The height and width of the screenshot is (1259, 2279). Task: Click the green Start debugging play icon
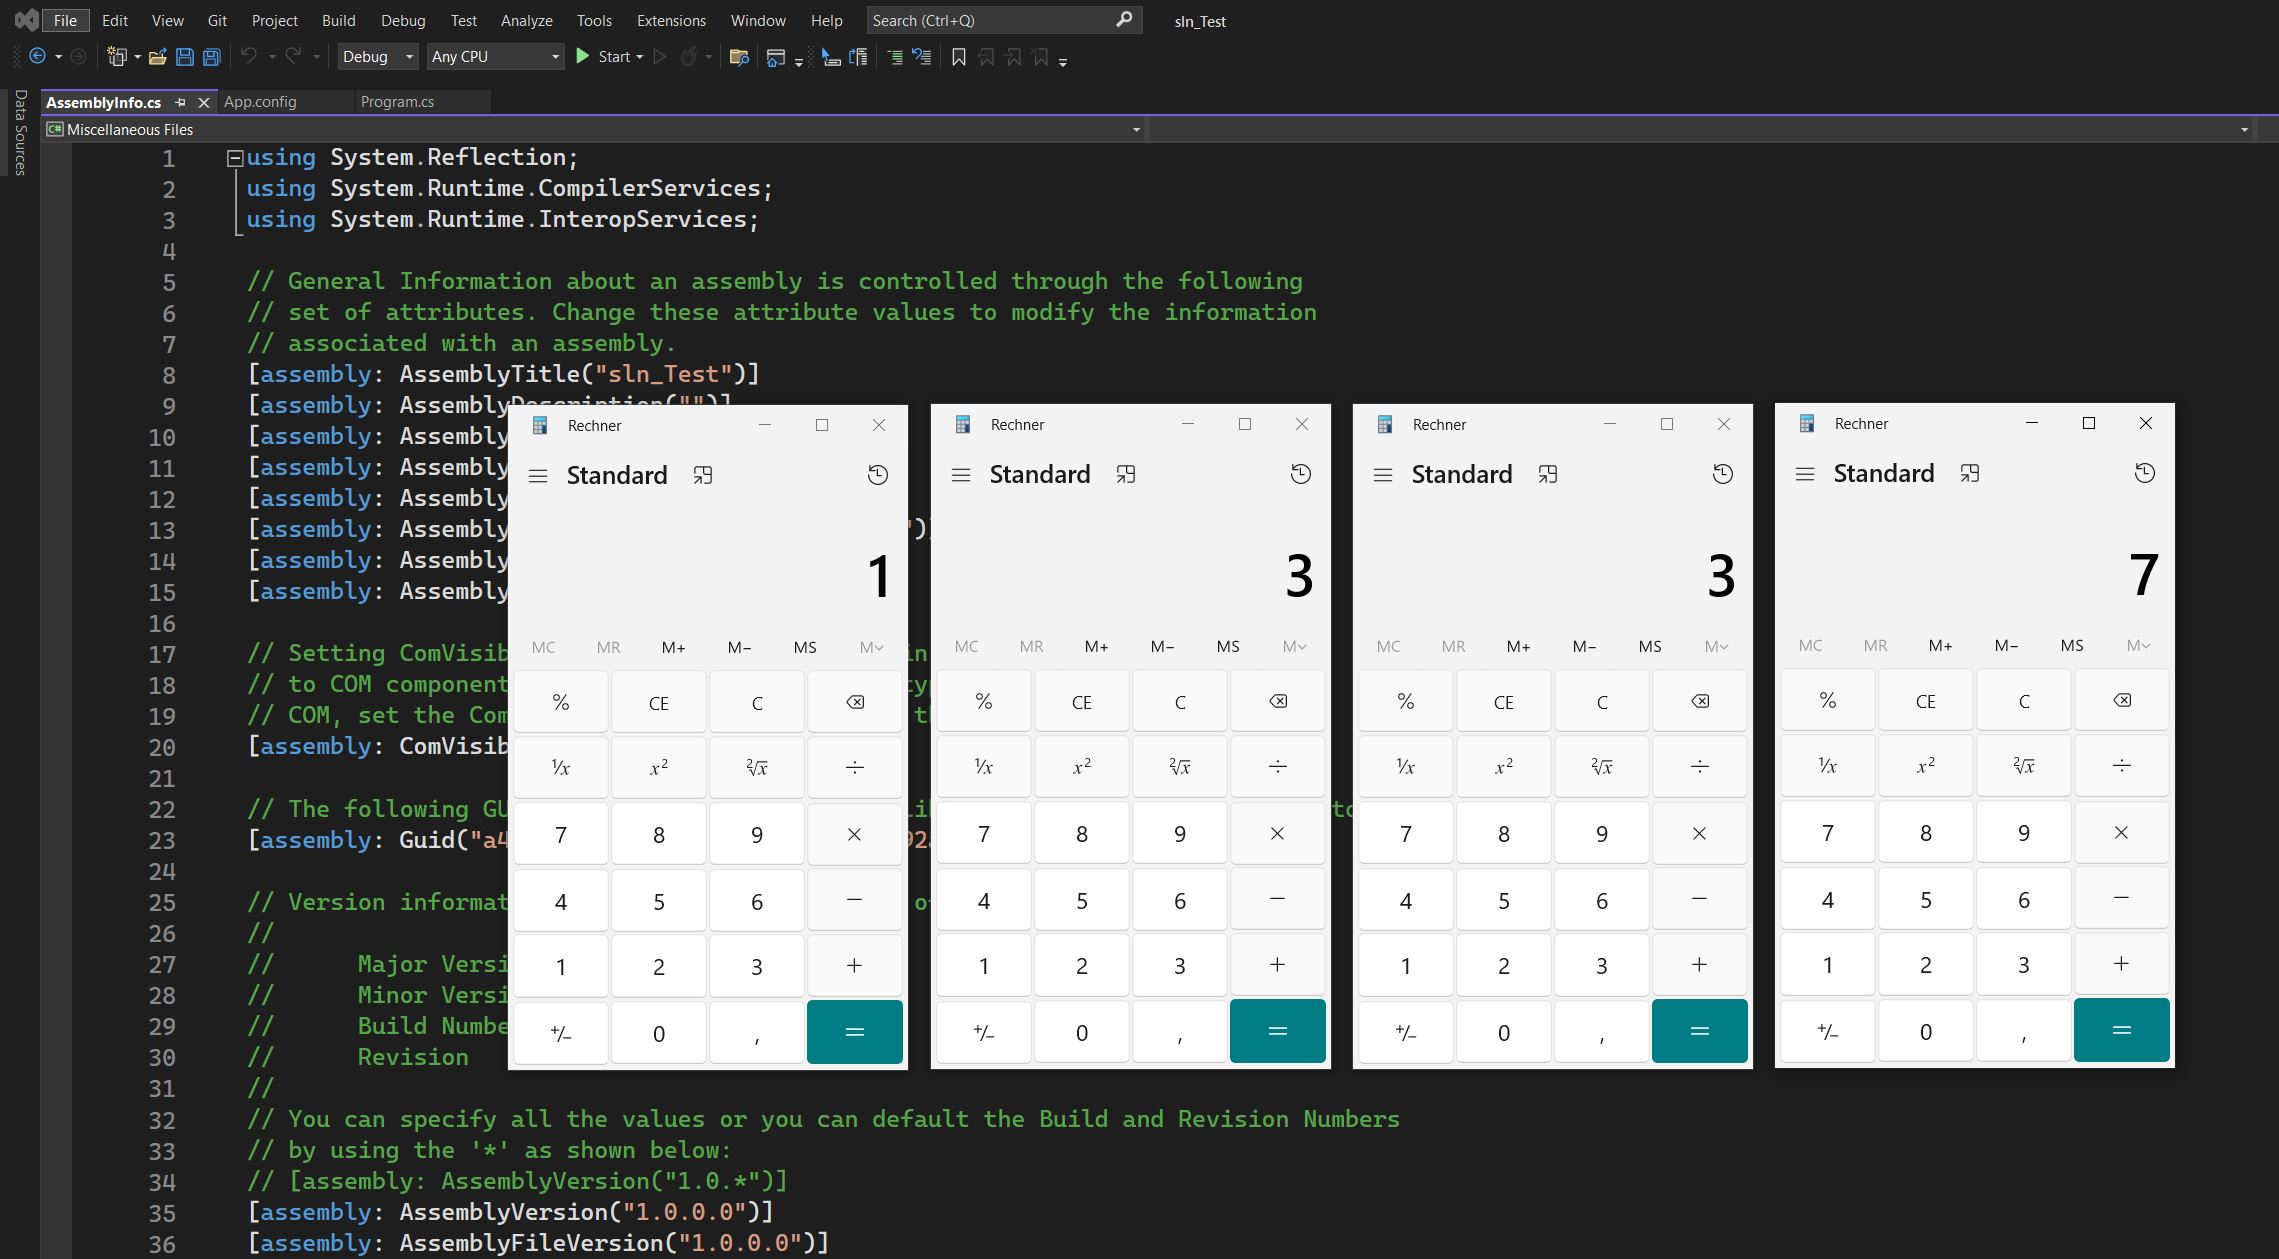583,57
